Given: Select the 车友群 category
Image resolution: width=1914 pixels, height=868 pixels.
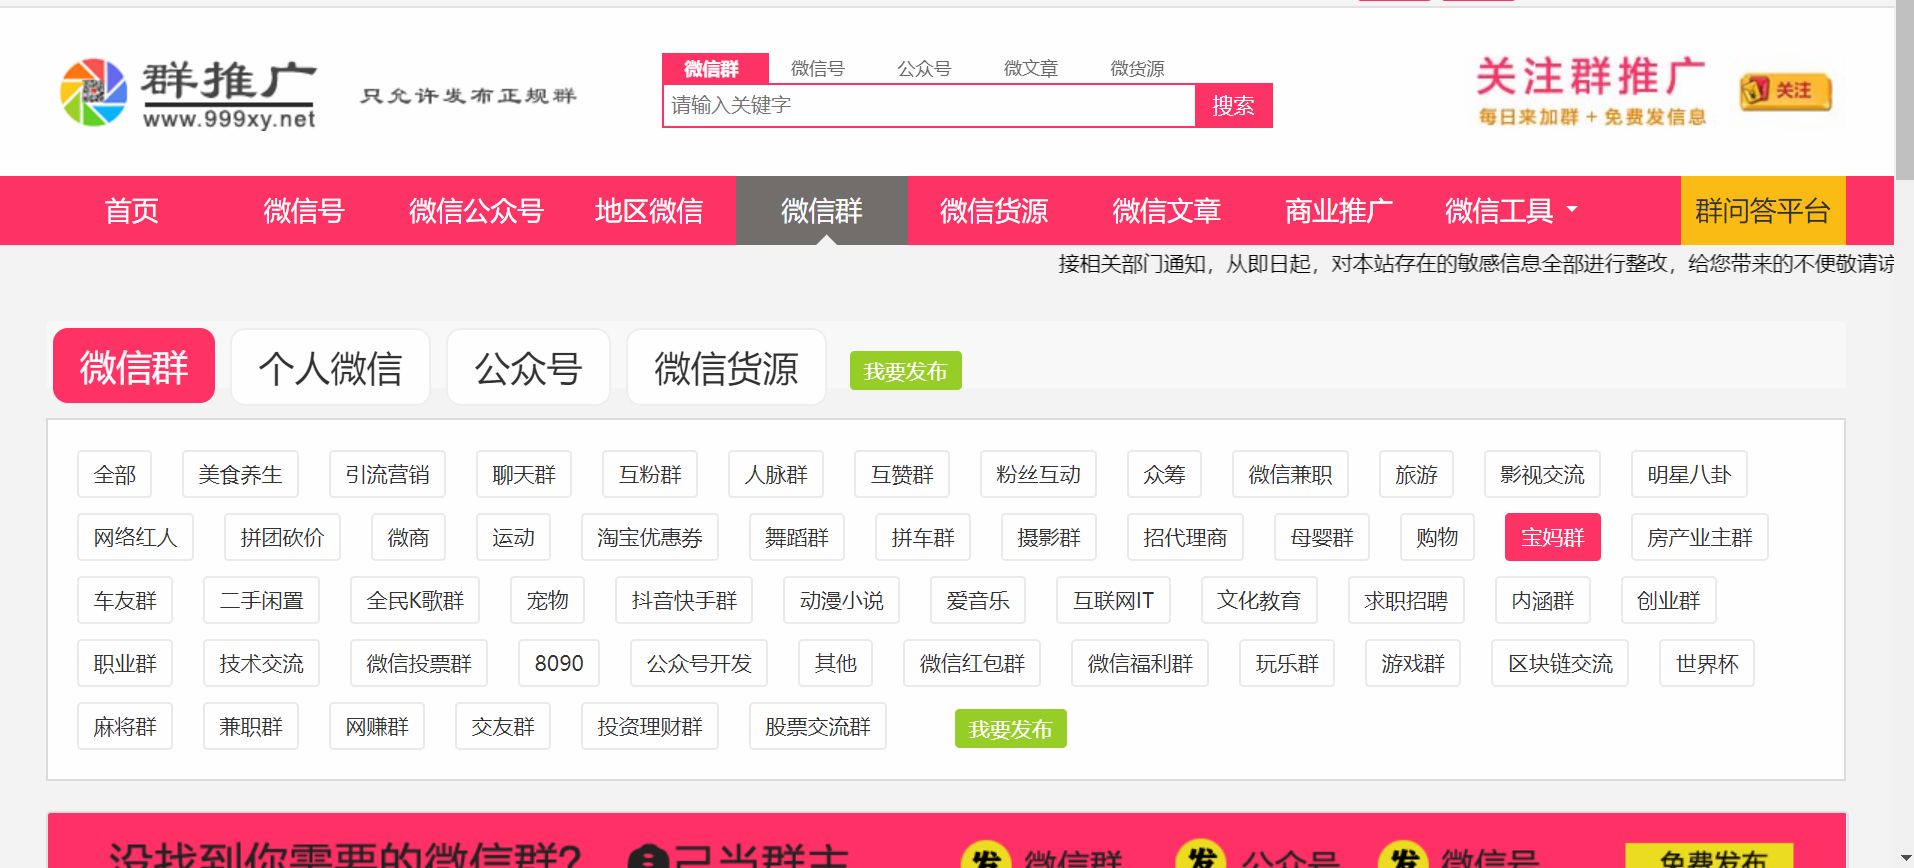Looking at the screenshot, I should [125, 600].
